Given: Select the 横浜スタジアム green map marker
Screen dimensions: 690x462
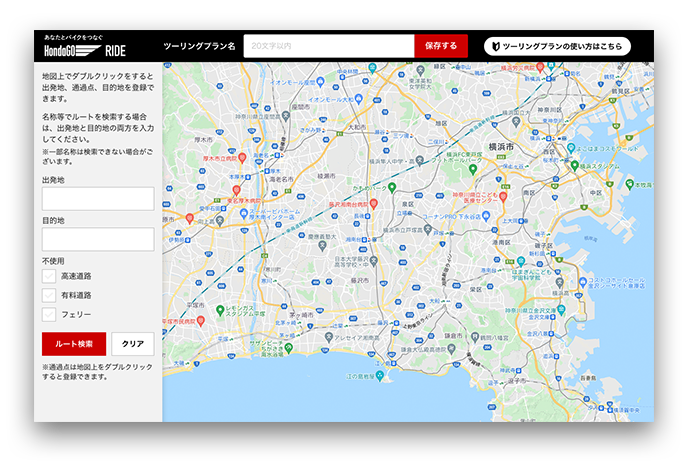Looking at the screenshot, I should pyautogui.click(x=576, y=165).
